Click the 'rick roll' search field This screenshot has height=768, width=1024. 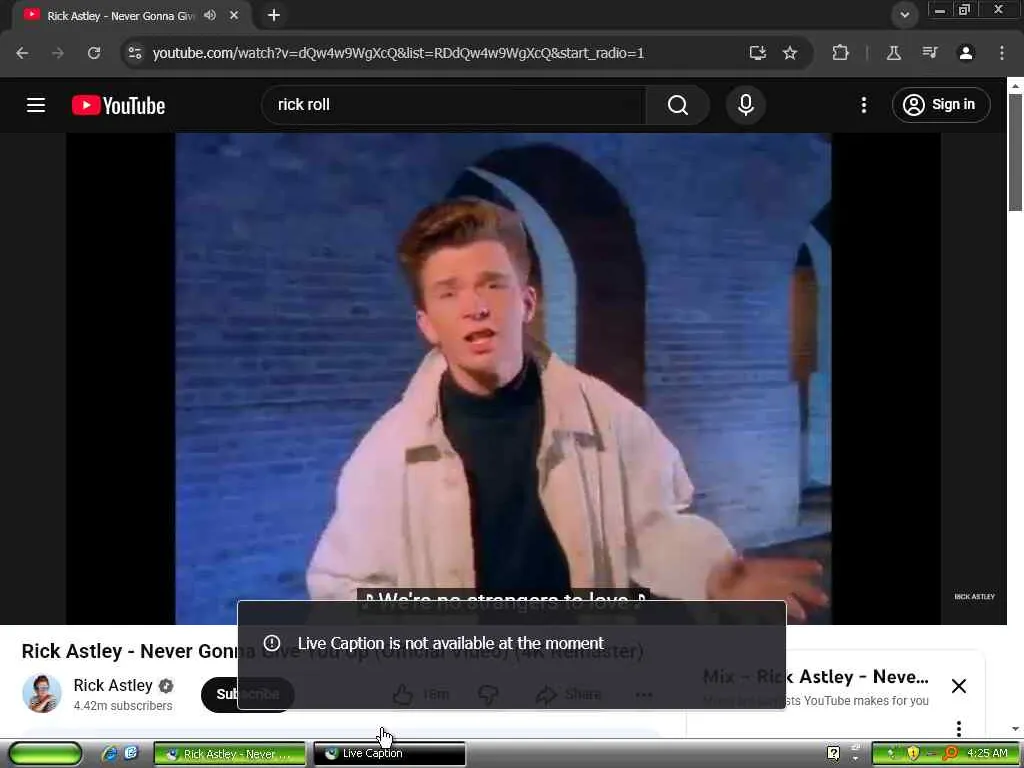pos(454,104)
